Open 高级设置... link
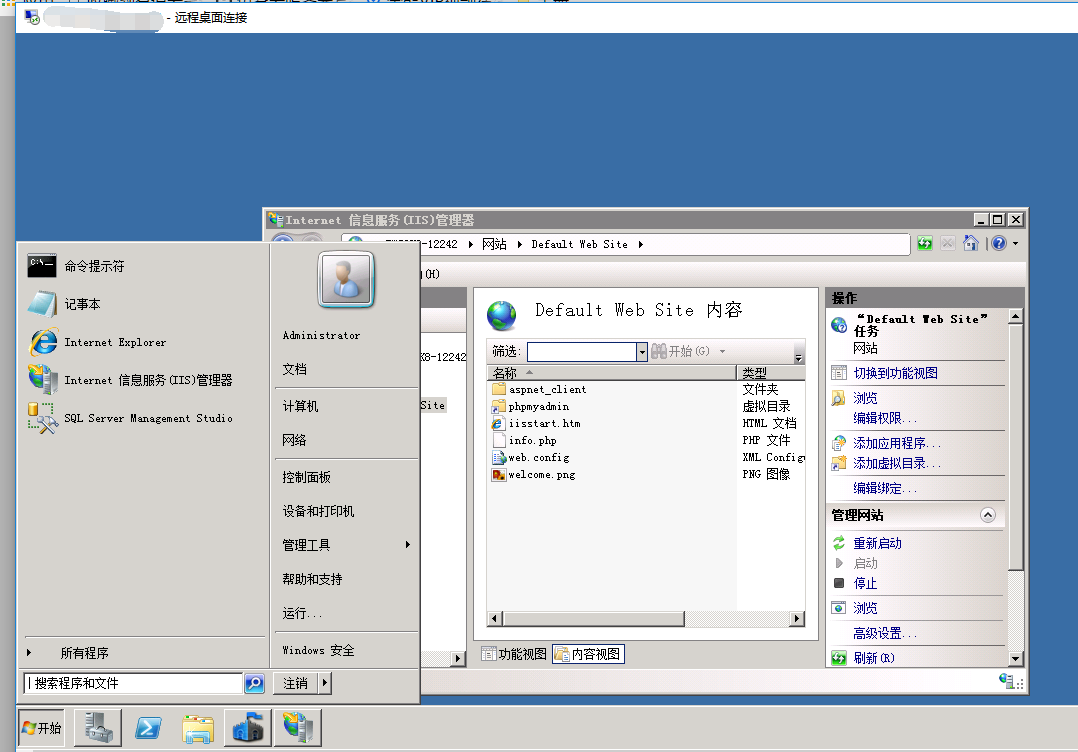The image size is (1078, 752). tap(885, 633)
